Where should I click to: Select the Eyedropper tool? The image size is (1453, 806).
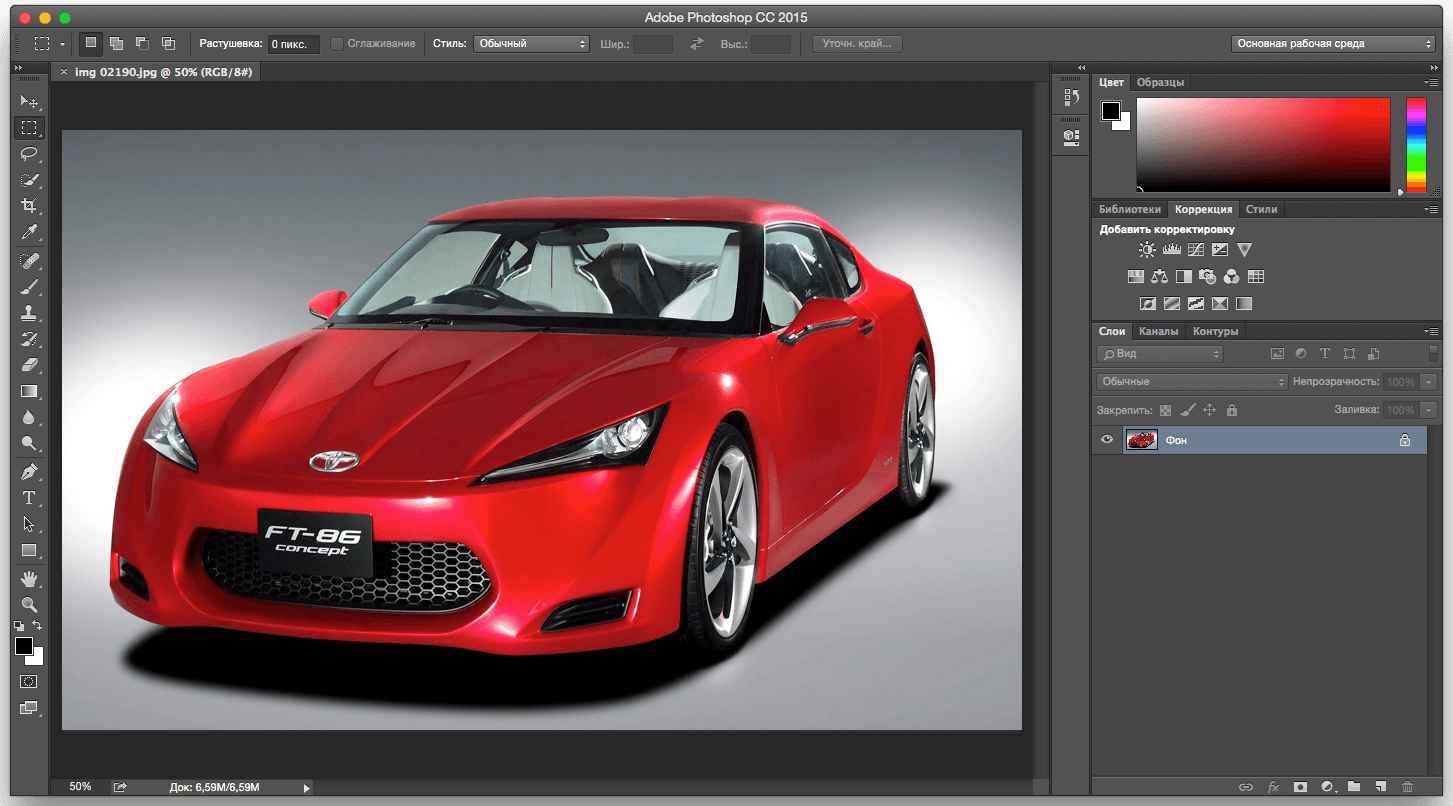coord(29,232)
